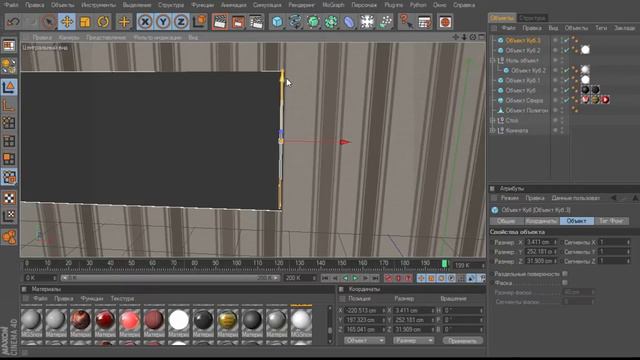Click the Размер X field in attributes
The height and width of the screenshot is (360, 640).
coord(541,242)
